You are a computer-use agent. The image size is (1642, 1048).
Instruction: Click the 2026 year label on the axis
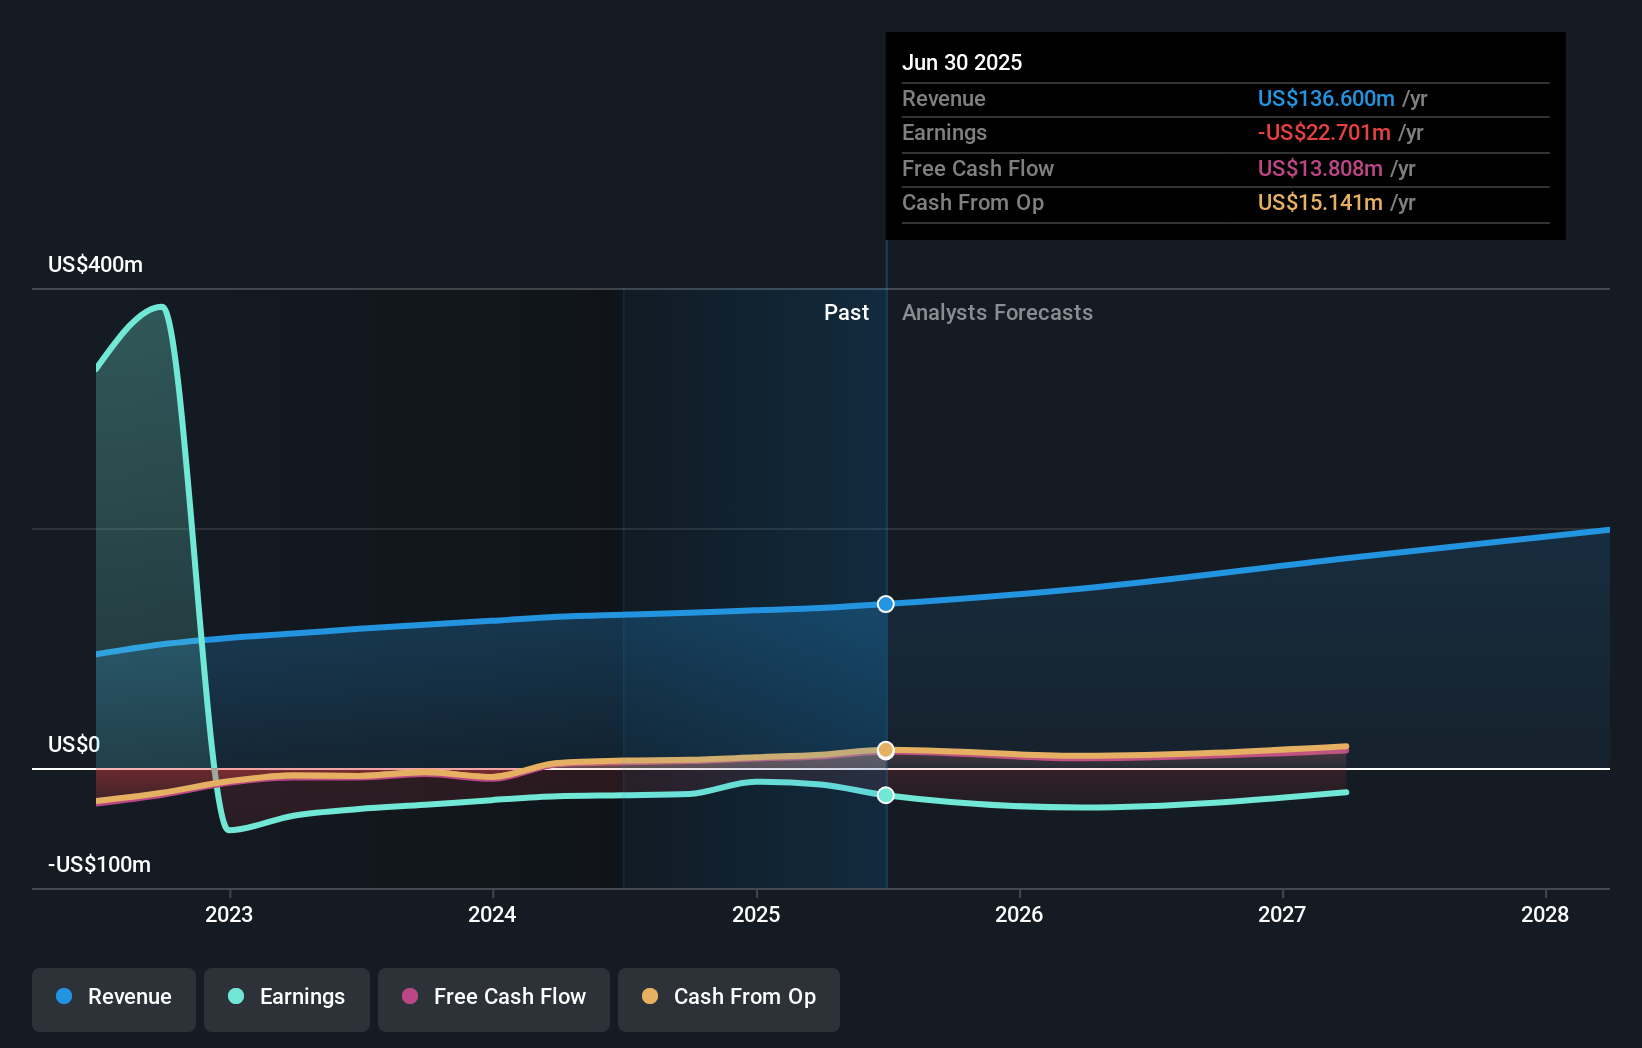point(1019,914)
